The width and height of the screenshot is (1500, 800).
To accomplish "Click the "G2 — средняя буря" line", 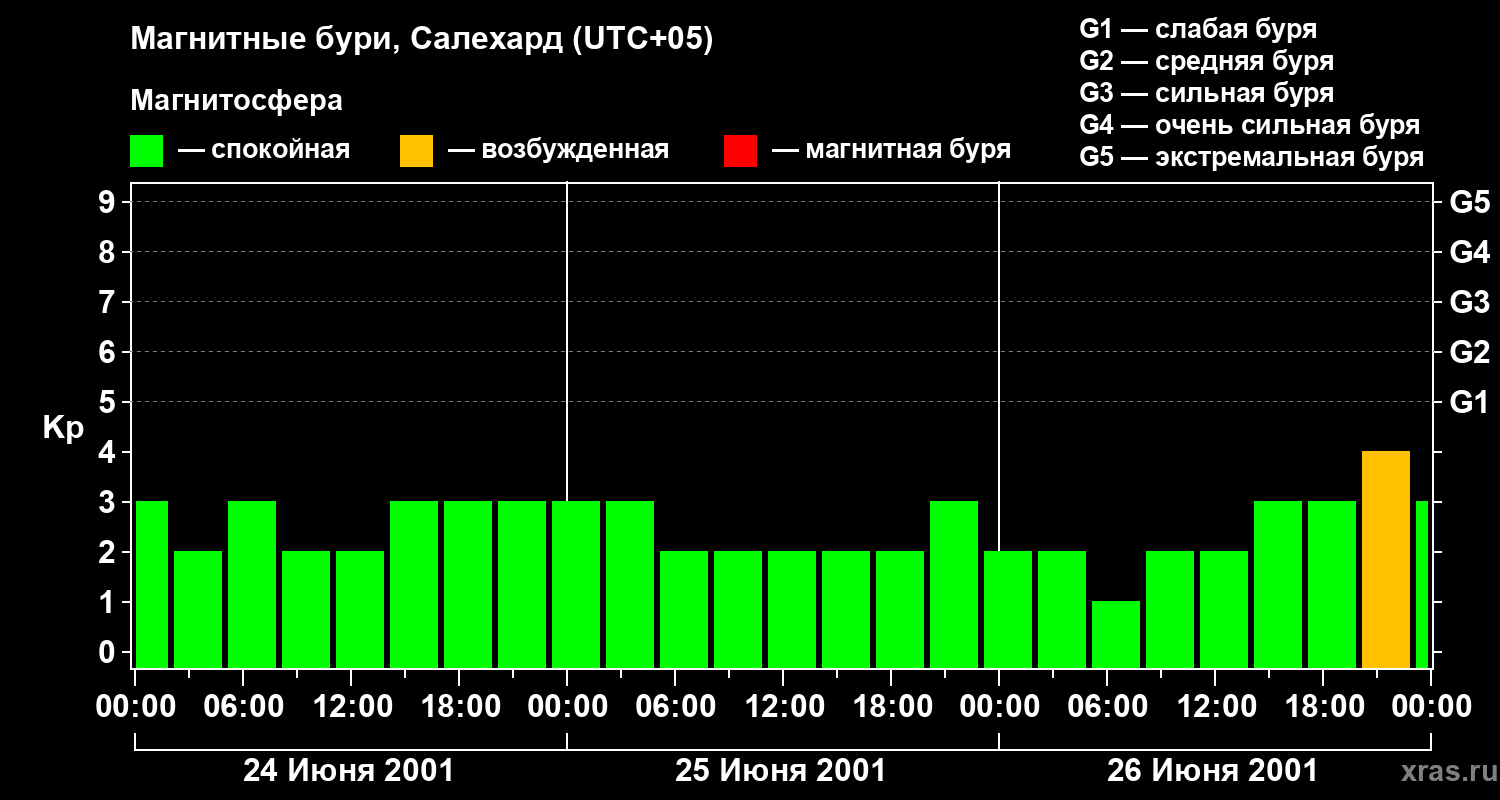I will 1206,61.
